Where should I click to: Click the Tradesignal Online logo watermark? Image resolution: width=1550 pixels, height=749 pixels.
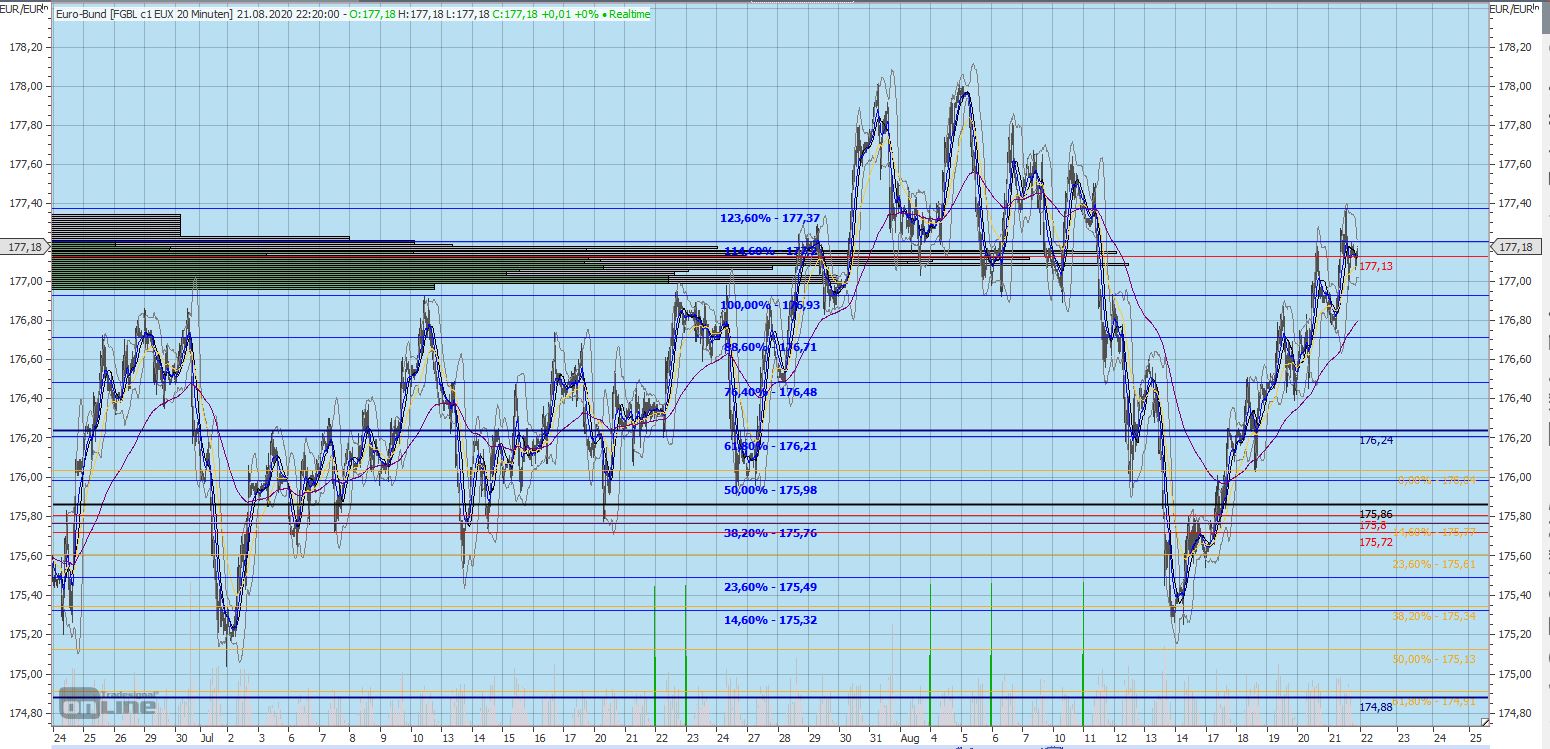pos(108,704)
